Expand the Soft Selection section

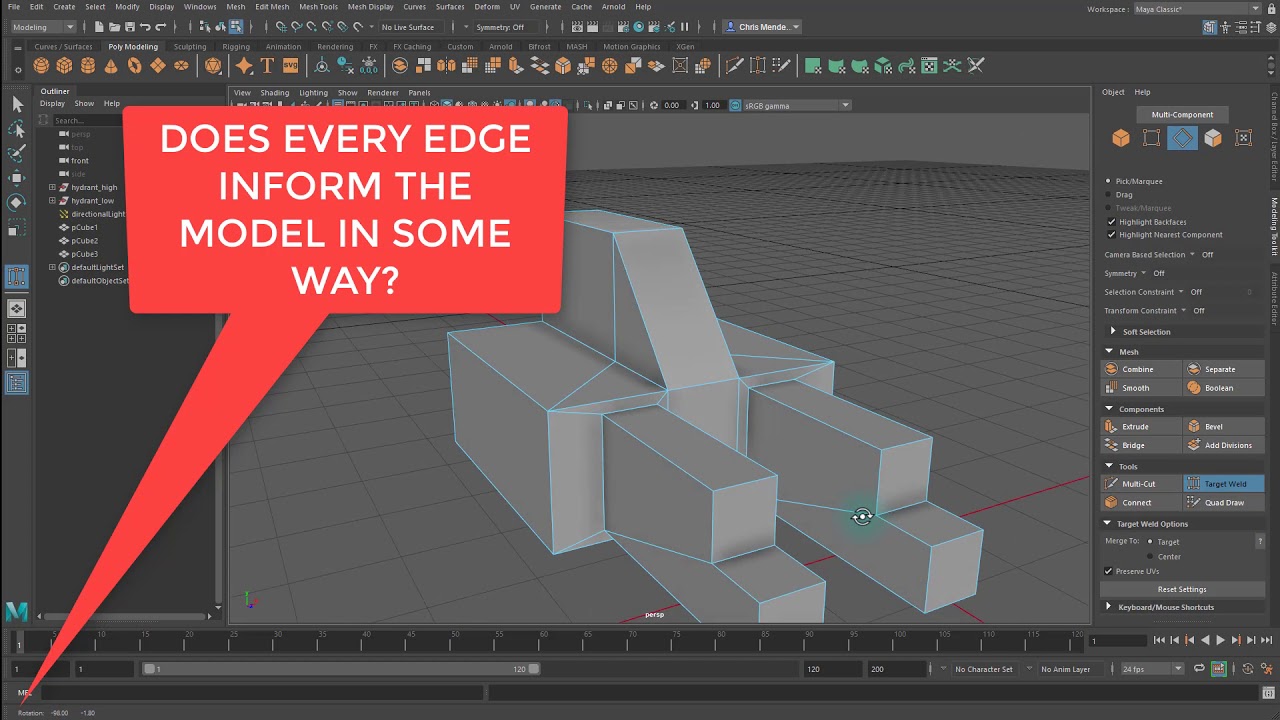click(1113, 331)
